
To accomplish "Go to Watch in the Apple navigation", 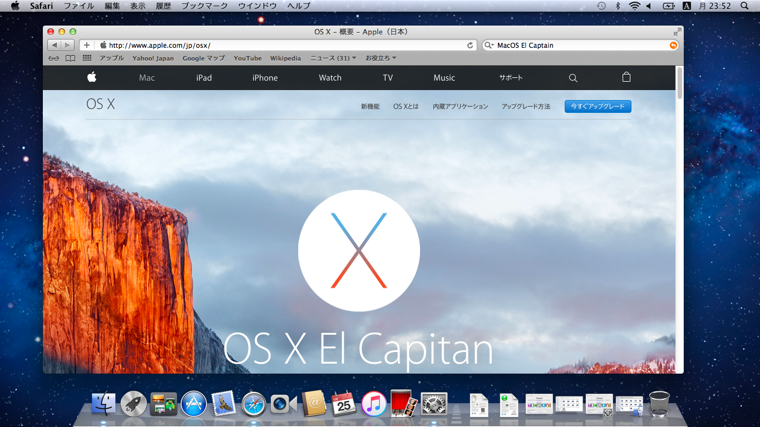I will [330, 78].
